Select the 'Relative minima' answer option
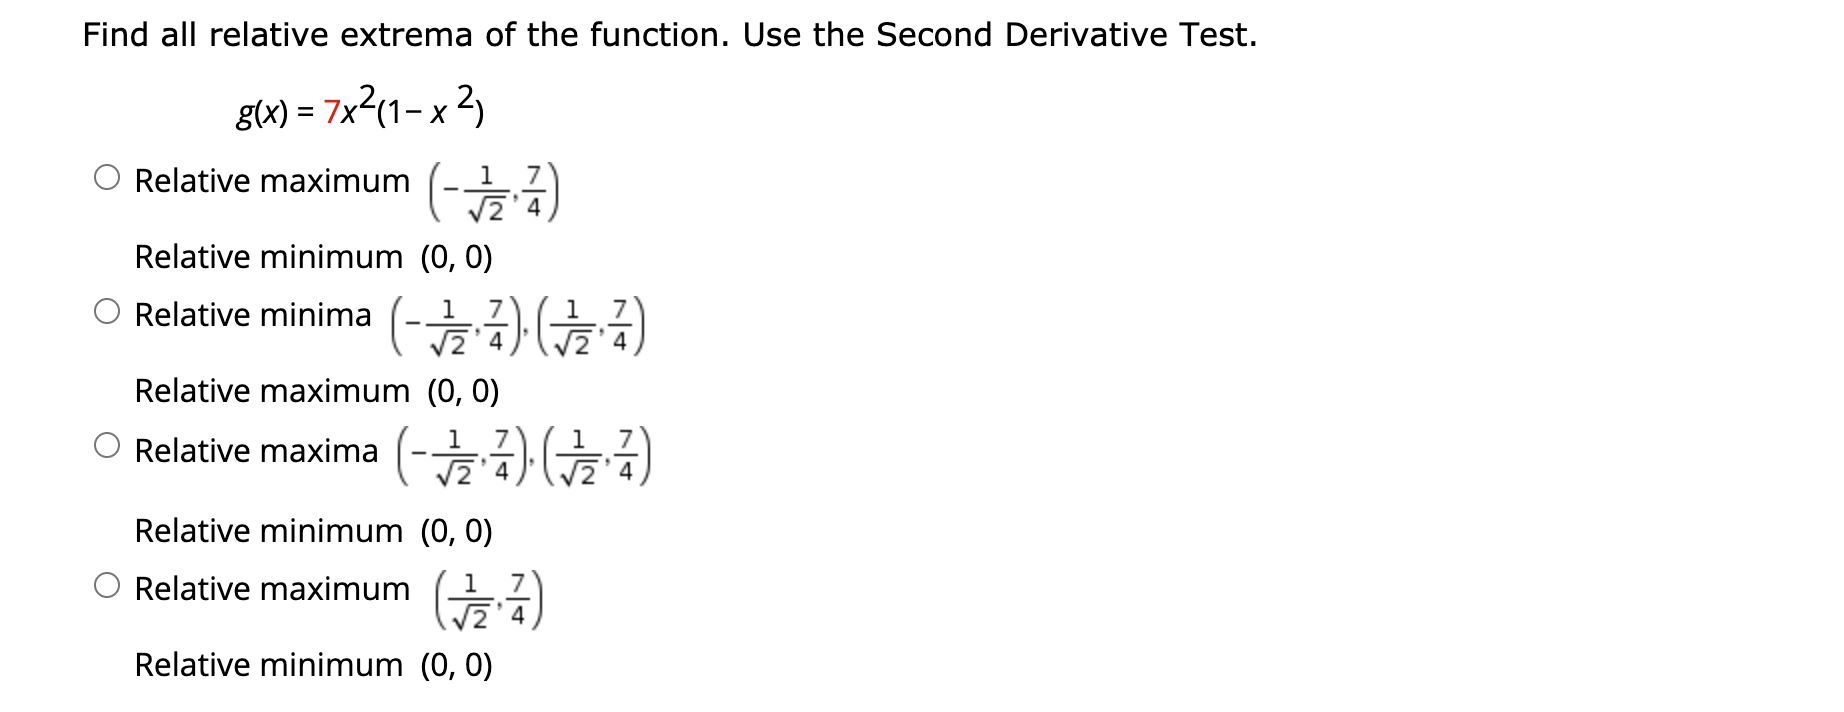Screen dimensions: 1844x712 point(107,309)
